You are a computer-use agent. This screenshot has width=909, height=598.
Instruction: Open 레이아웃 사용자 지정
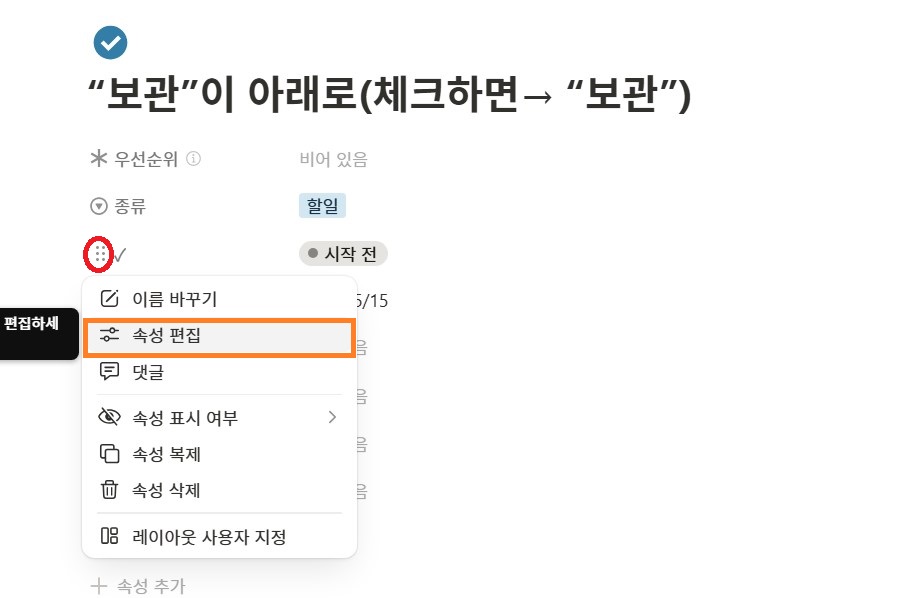click(x=209, y=537)
